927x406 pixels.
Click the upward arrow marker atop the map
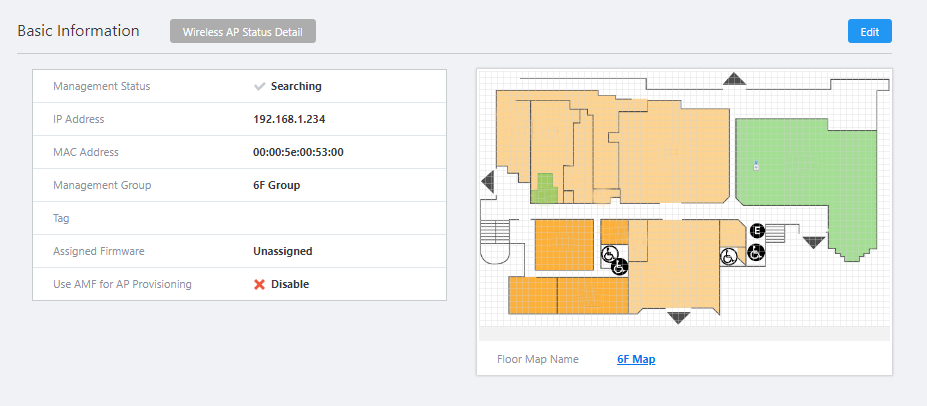735,79
